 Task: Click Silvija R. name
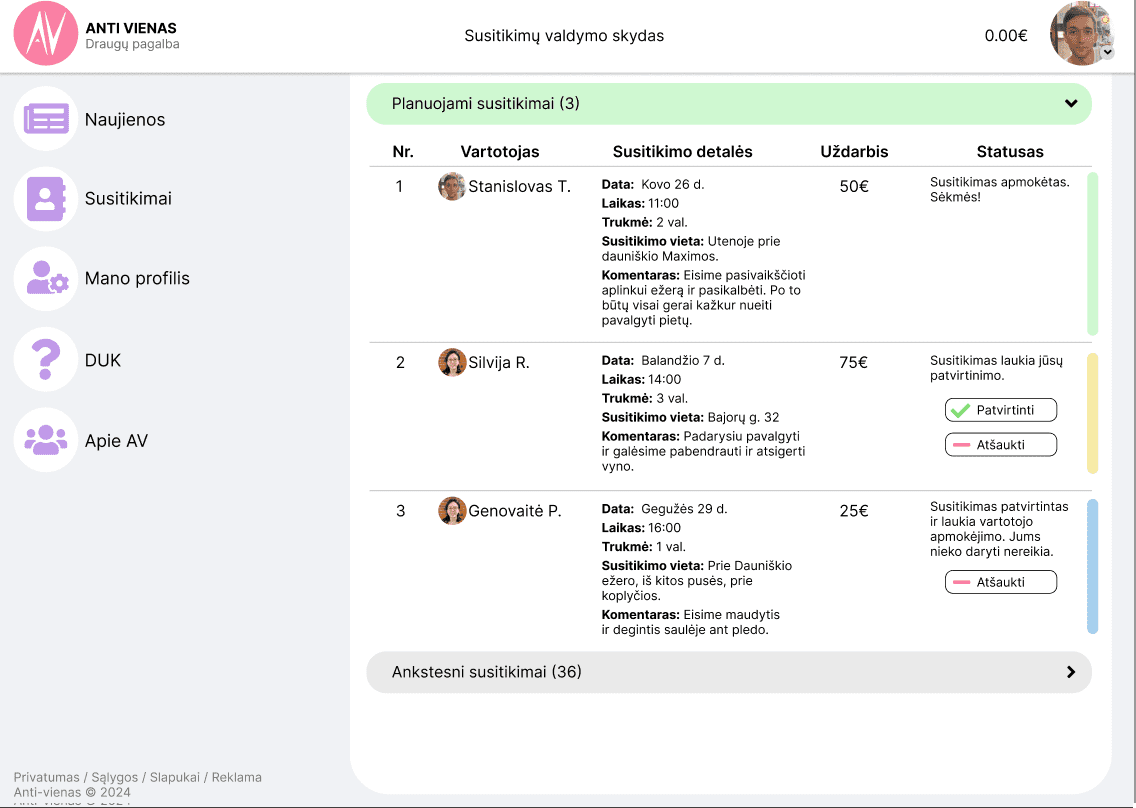click(x=498, y=362)
